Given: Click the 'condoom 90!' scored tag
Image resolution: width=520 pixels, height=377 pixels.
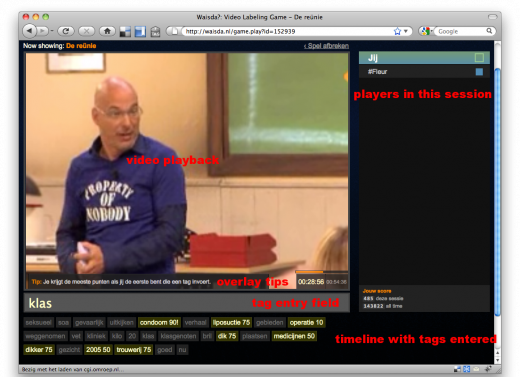Looking at the screenshot, I should coord(159,322).
